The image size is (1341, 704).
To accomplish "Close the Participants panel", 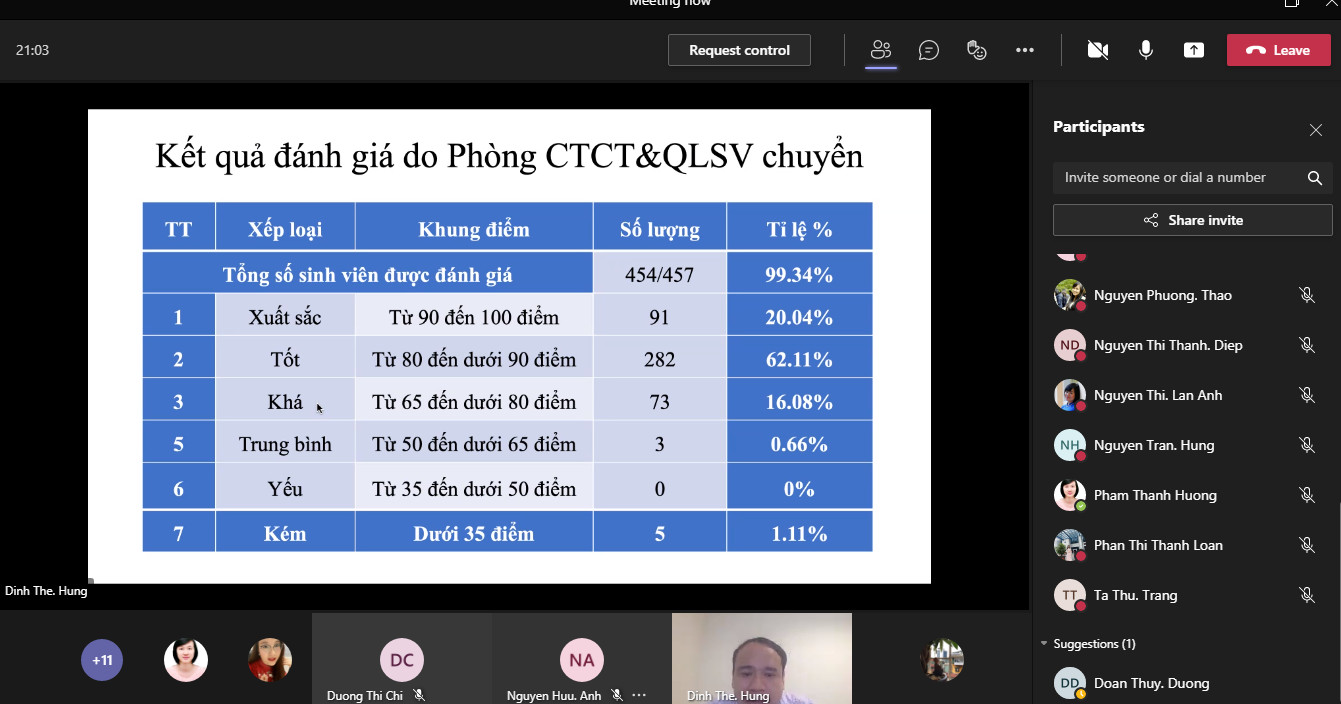I will pos(1315,130).
